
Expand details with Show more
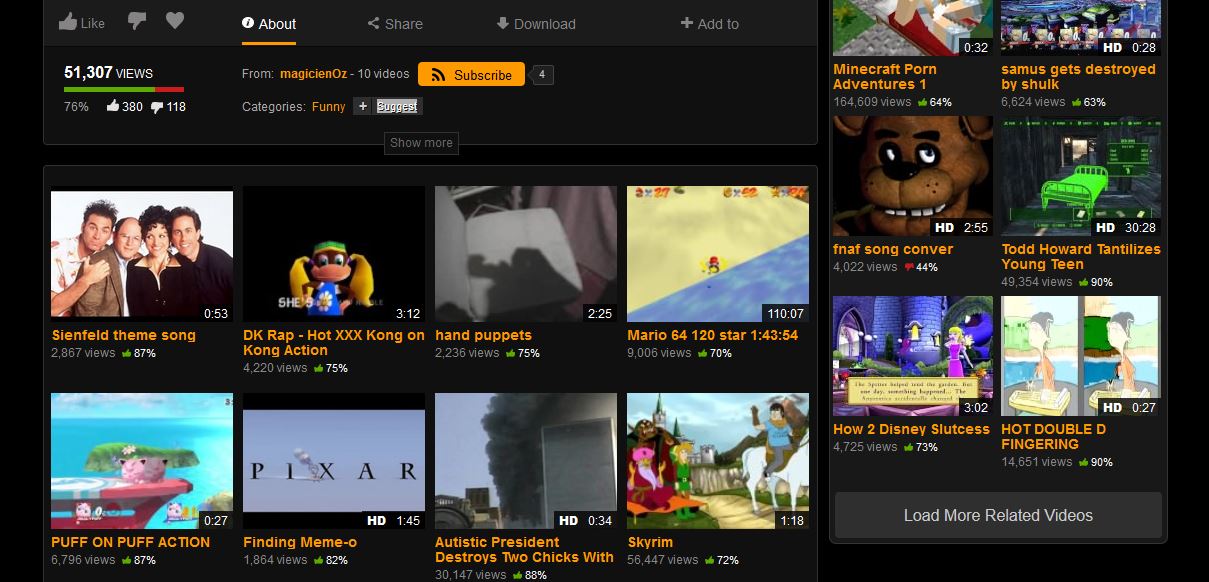coord(421,143)
